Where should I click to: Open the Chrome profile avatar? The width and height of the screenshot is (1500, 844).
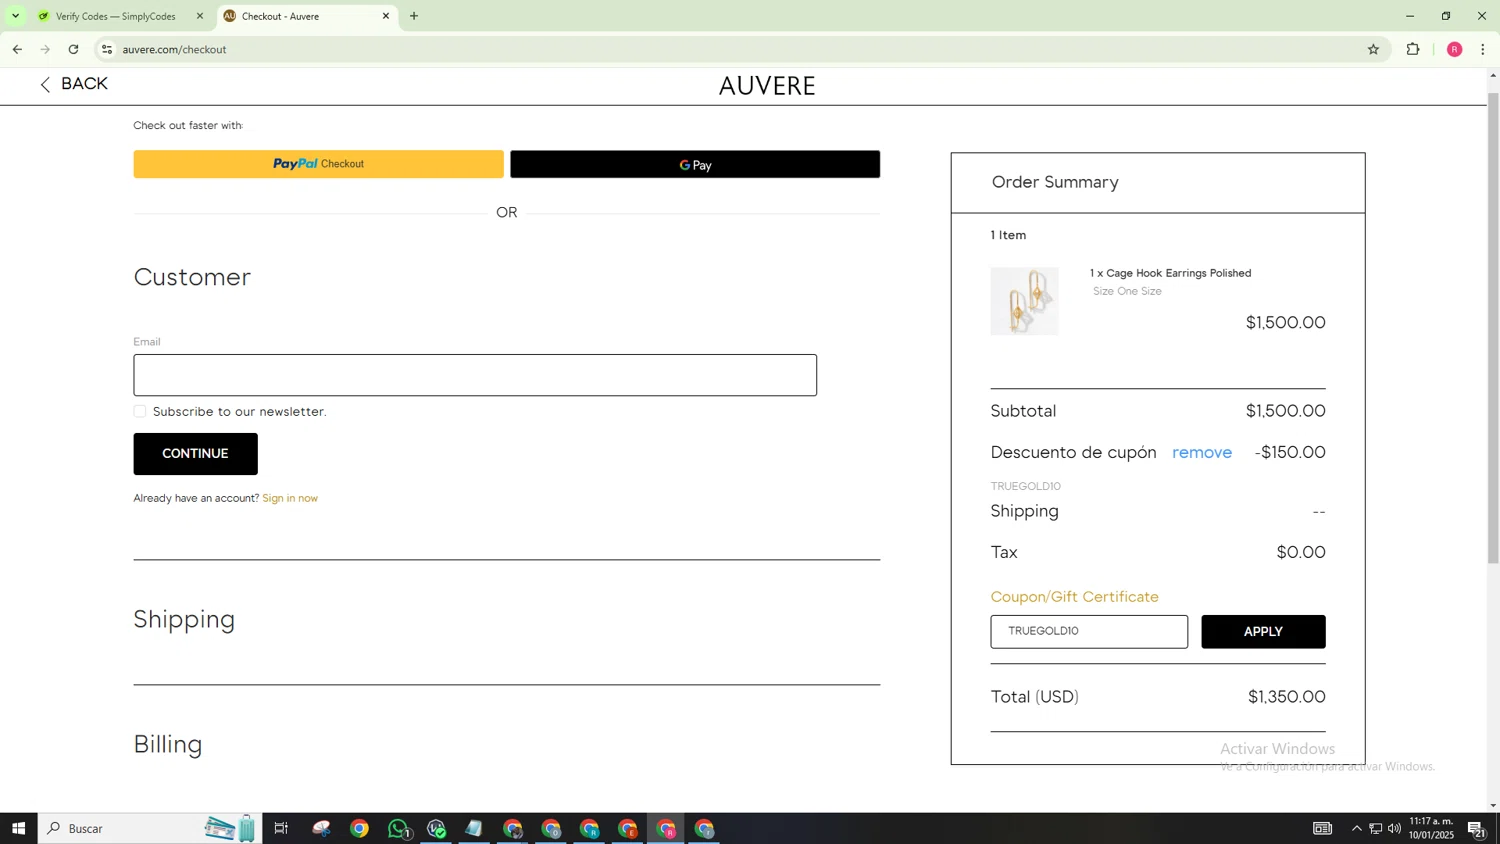(x=1454, y=49)
